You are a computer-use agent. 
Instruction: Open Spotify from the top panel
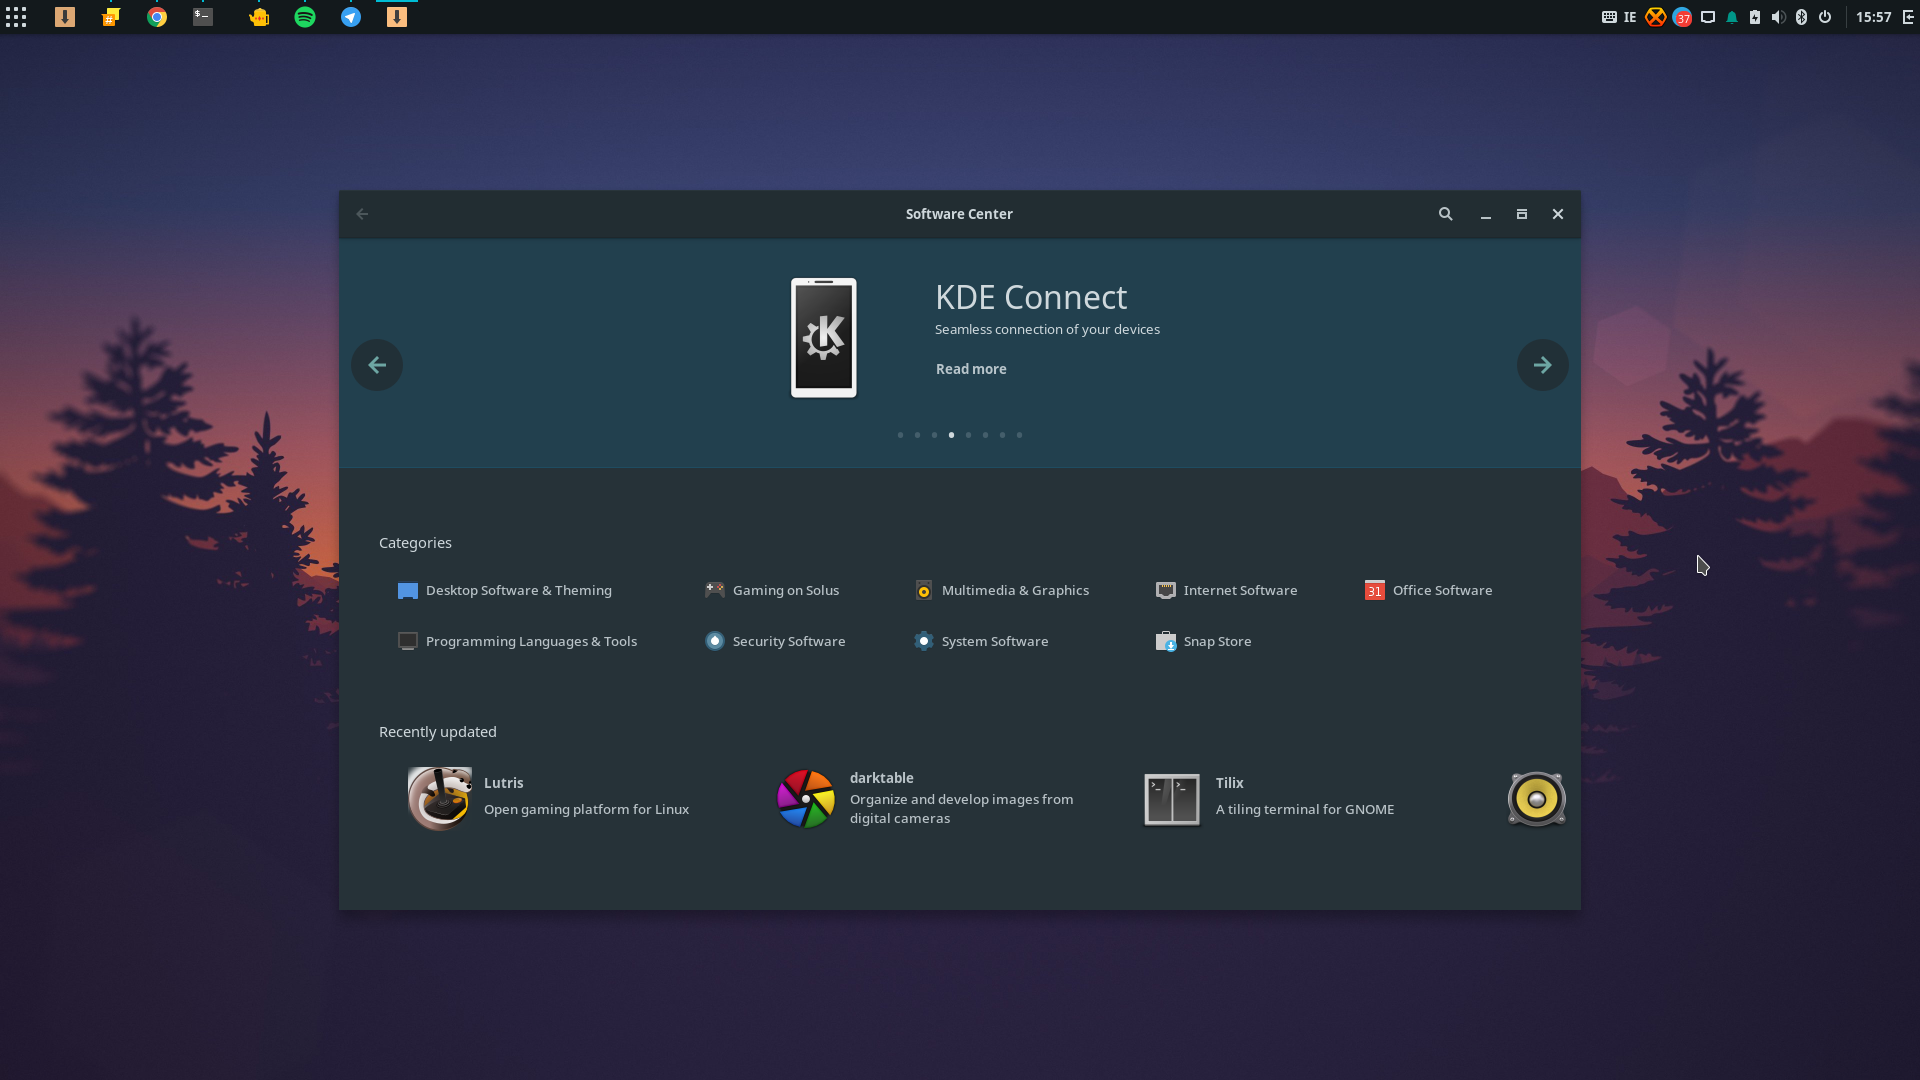(305, 17)
